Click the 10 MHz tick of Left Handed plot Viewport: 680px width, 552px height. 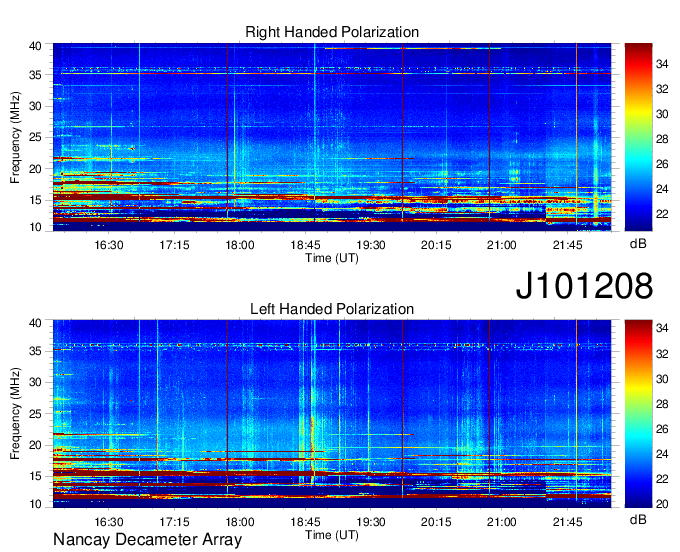tap(36, 504)
